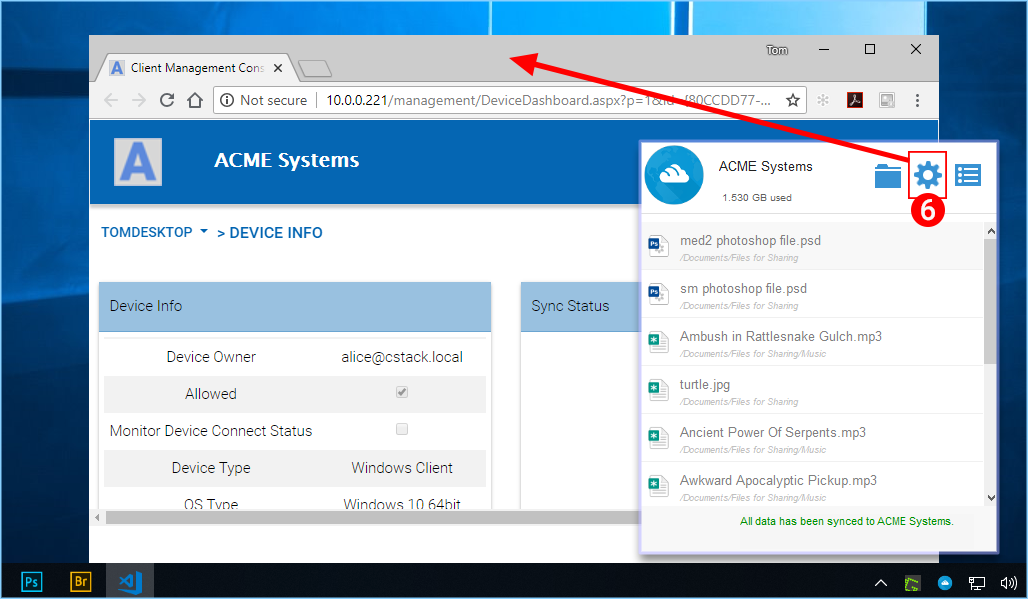This screenshot has width=1028, height=599.
Task: Click the address bar URL
Action: tap(548, 100)
